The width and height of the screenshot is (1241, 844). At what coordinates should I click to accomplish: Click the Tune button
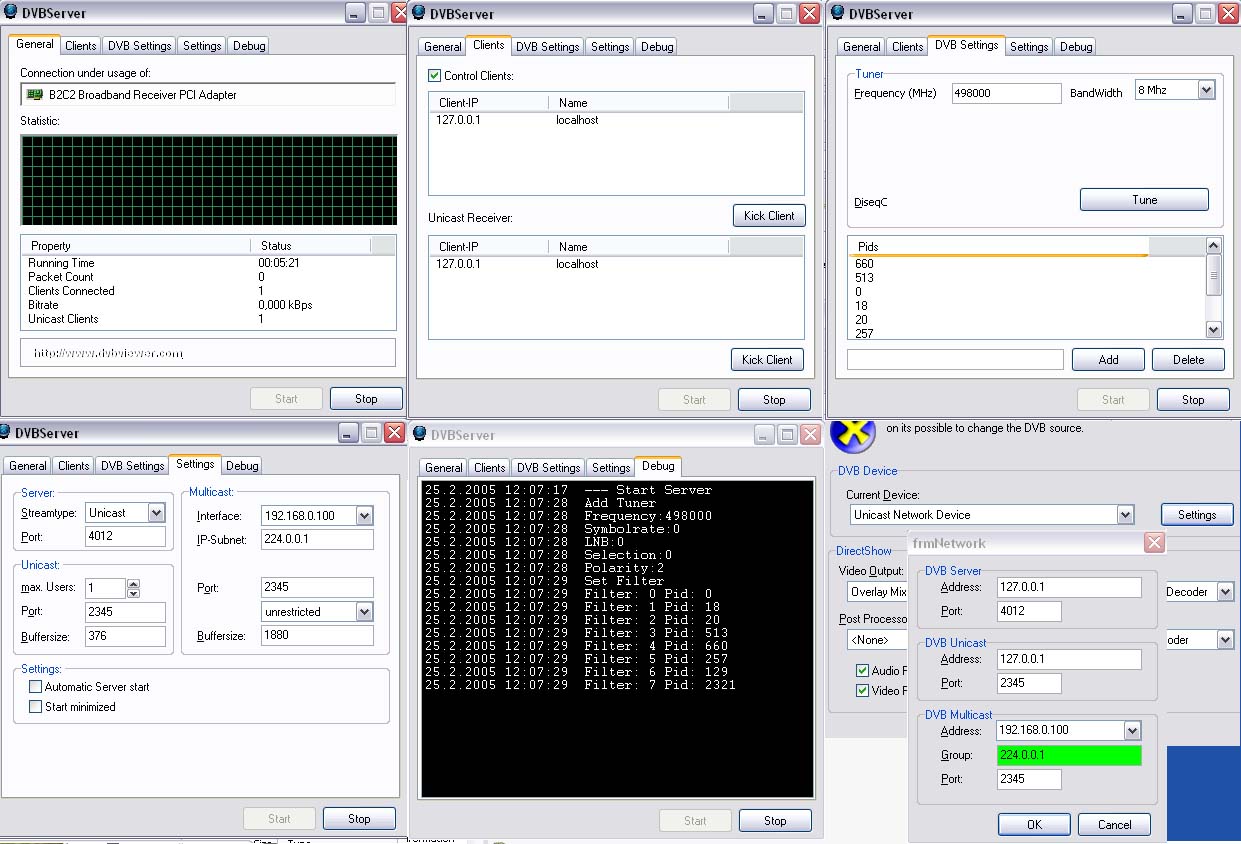(1144, 200)
